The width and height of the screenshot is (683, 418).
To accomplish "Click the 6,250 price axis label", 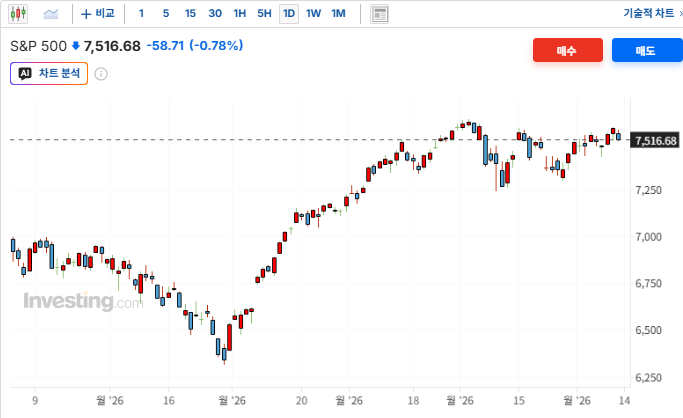I will pyautogui.click(x=648, y=378).
